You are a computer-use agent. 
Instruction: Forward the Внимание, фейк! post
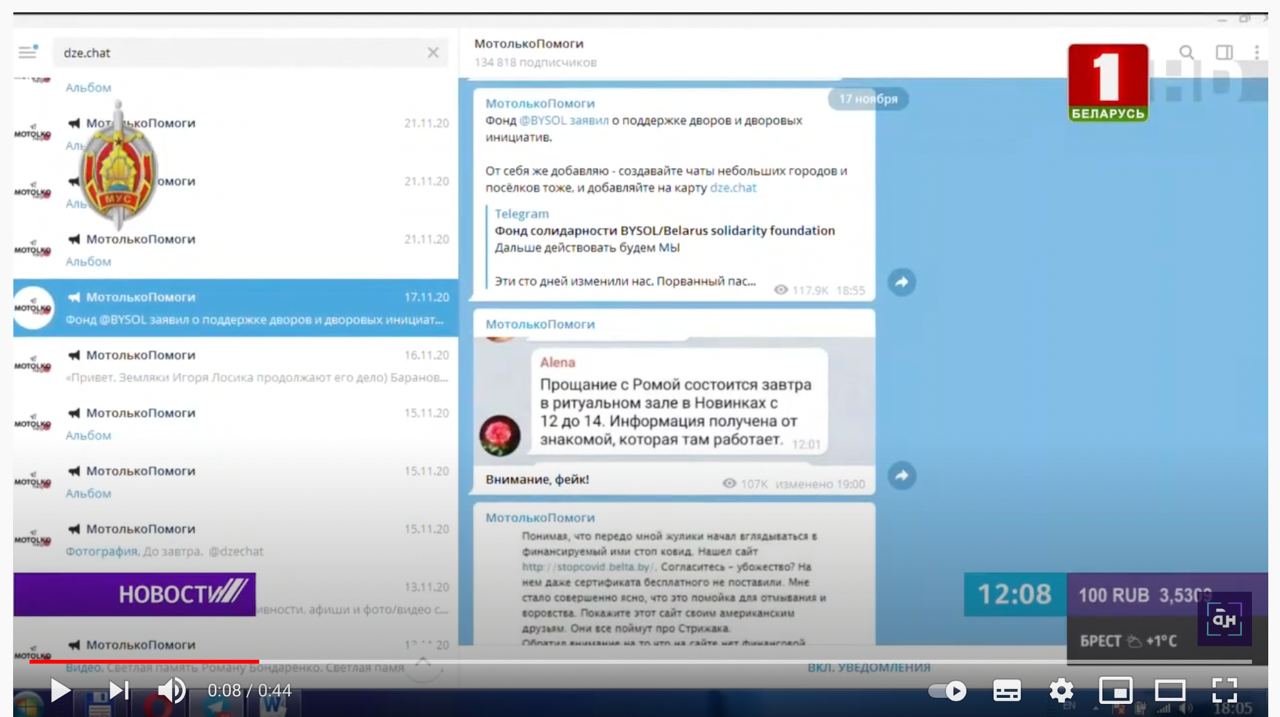click(x=901, y=476)
